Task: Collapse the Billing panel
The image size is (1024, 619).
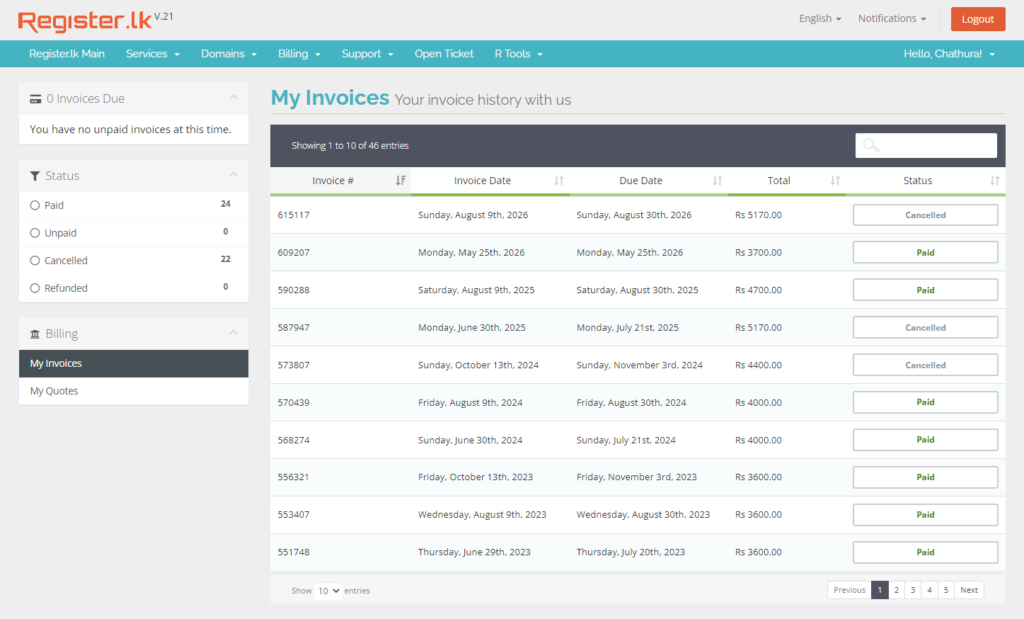Action: point(233,333)
